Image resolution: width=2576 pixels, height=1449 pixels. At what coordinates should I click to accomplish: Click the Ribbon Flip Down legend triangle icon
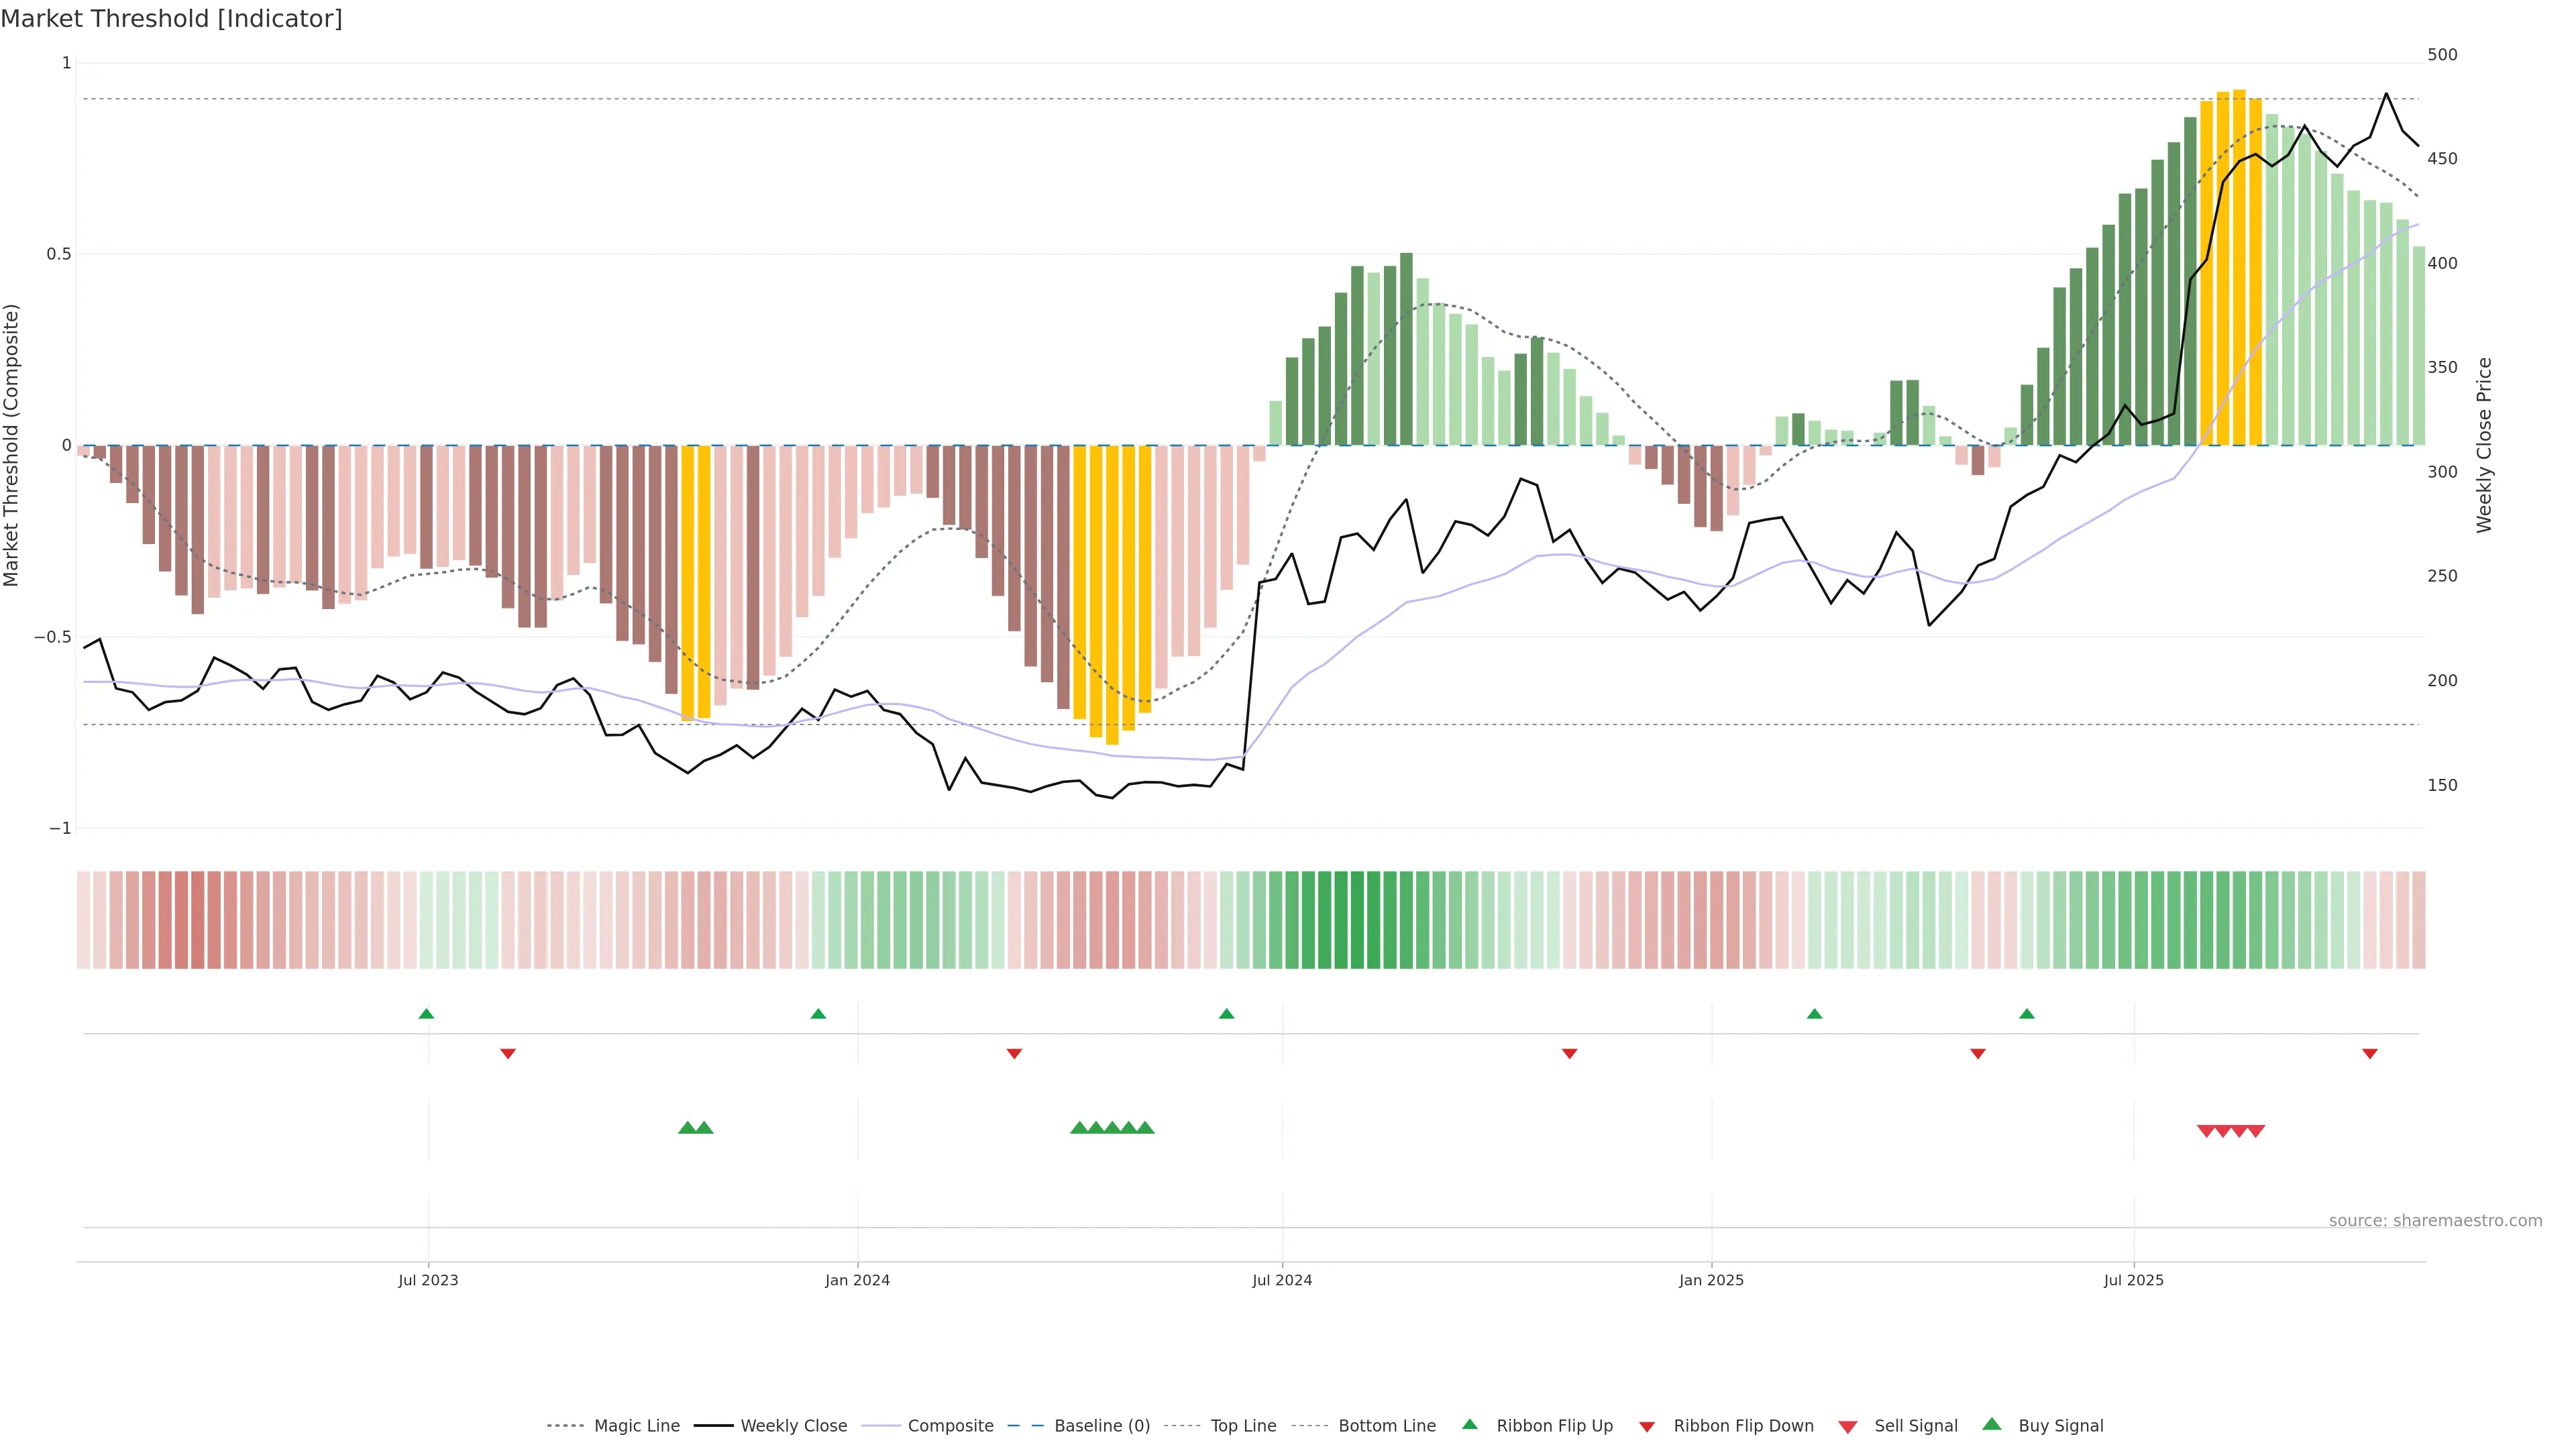[1647, 1427]
